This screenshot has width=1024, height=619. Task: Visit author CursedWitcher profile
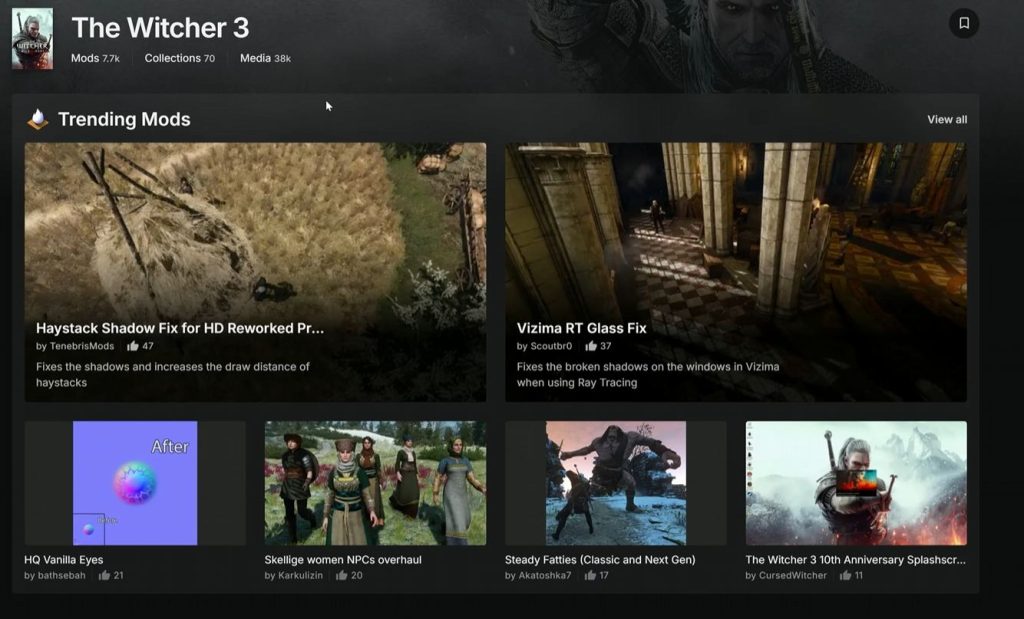coord(793,575)
